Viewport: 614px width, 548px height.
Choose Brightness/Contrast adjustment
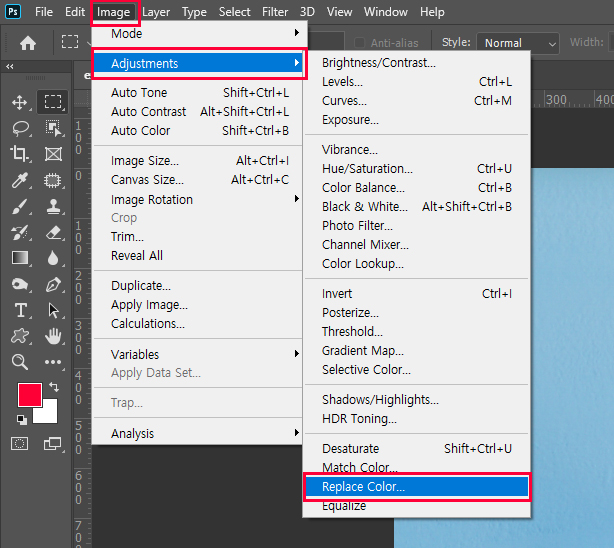(x=417, y=63)
